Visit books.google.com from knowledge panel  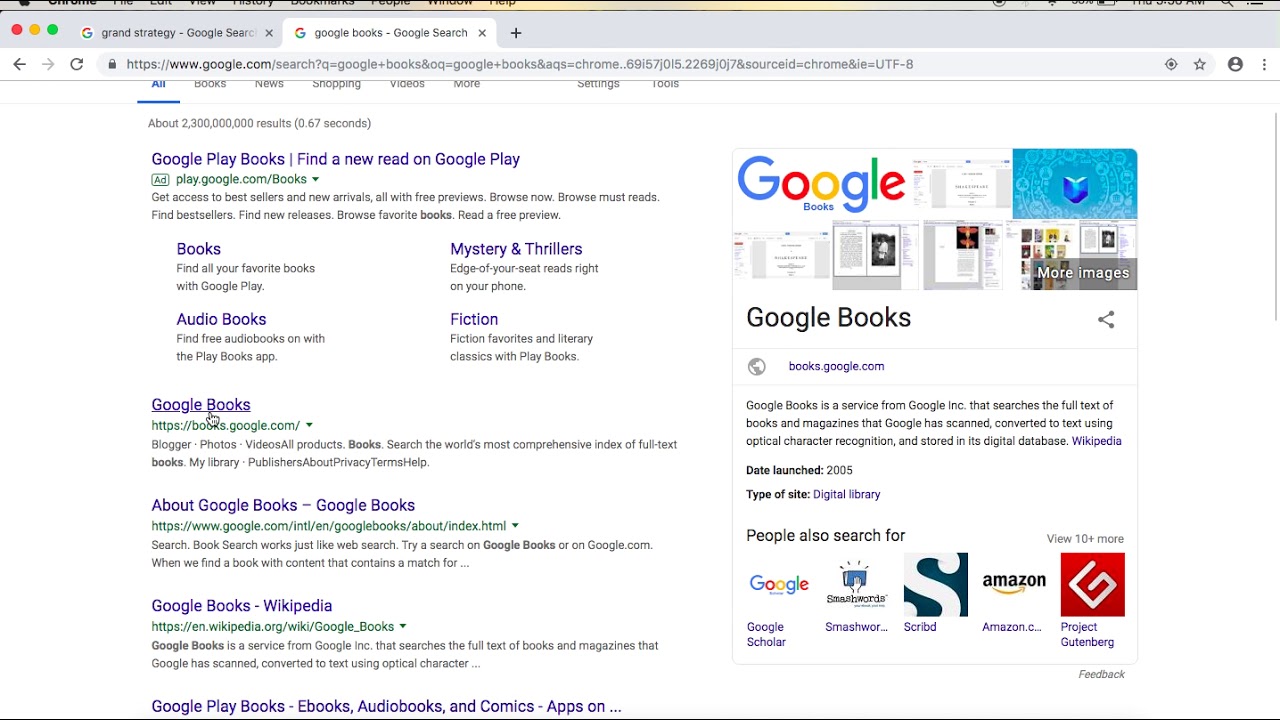(x=836, y=366)
